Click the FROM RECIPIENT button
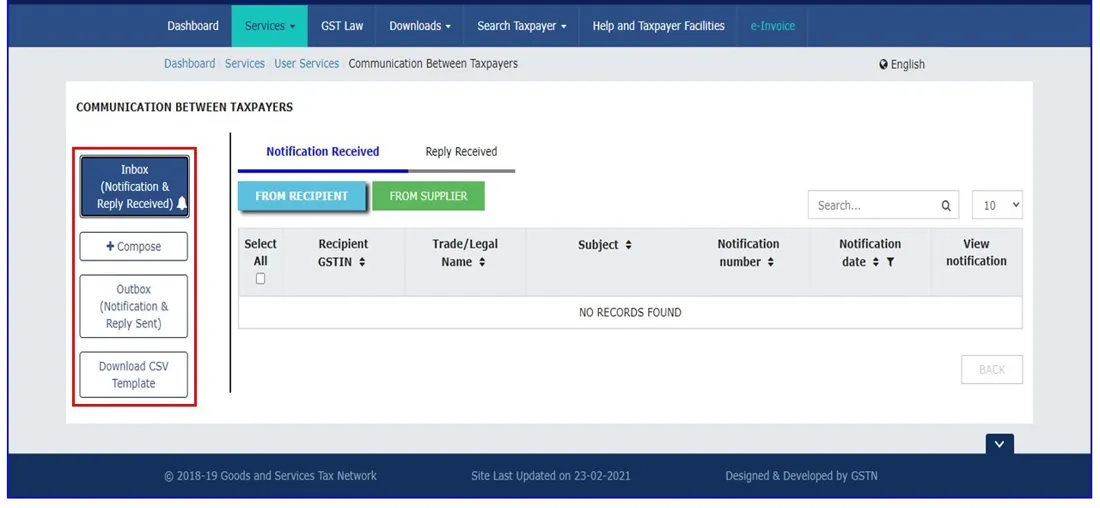Screen dimensions: 1100x508 [x=302, y=196]
